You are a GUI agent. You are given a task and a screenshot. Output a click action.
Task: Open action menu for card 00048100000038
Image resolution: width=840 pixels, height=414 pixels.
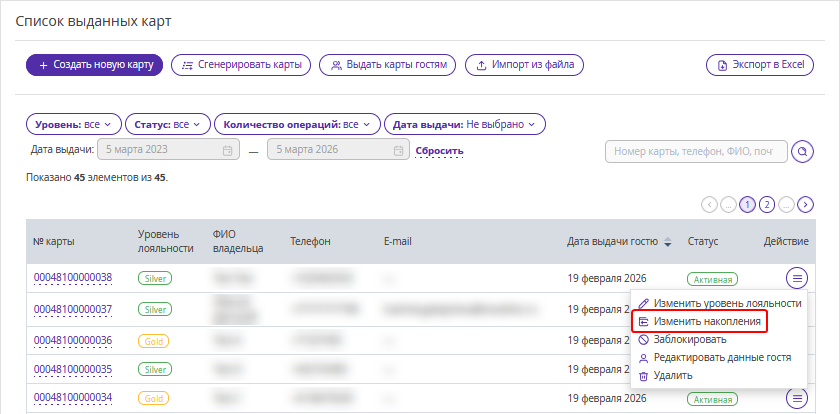pos(796,277)
